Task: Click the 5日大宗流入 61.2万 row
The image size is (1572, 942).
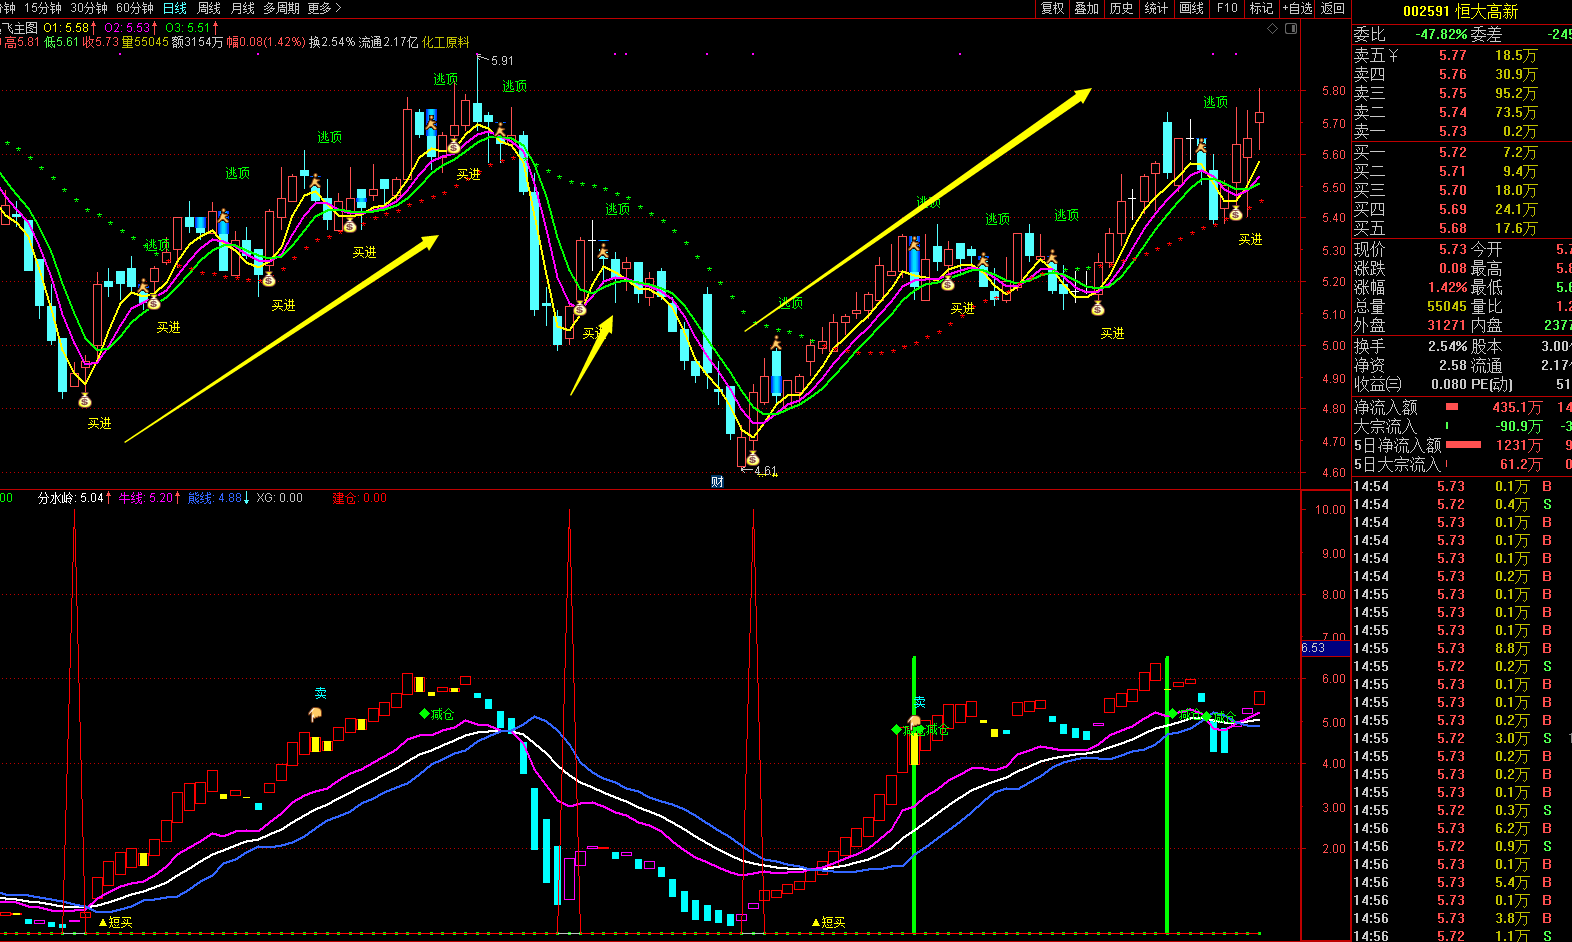Action: (1462, 464)
